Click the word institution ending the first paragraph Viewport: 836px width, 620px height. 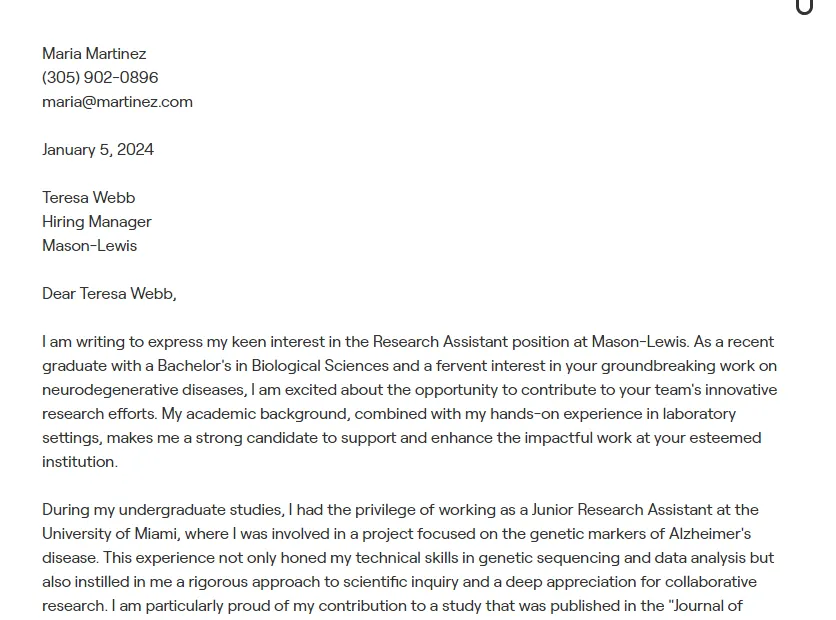click(x=80, y=462)
